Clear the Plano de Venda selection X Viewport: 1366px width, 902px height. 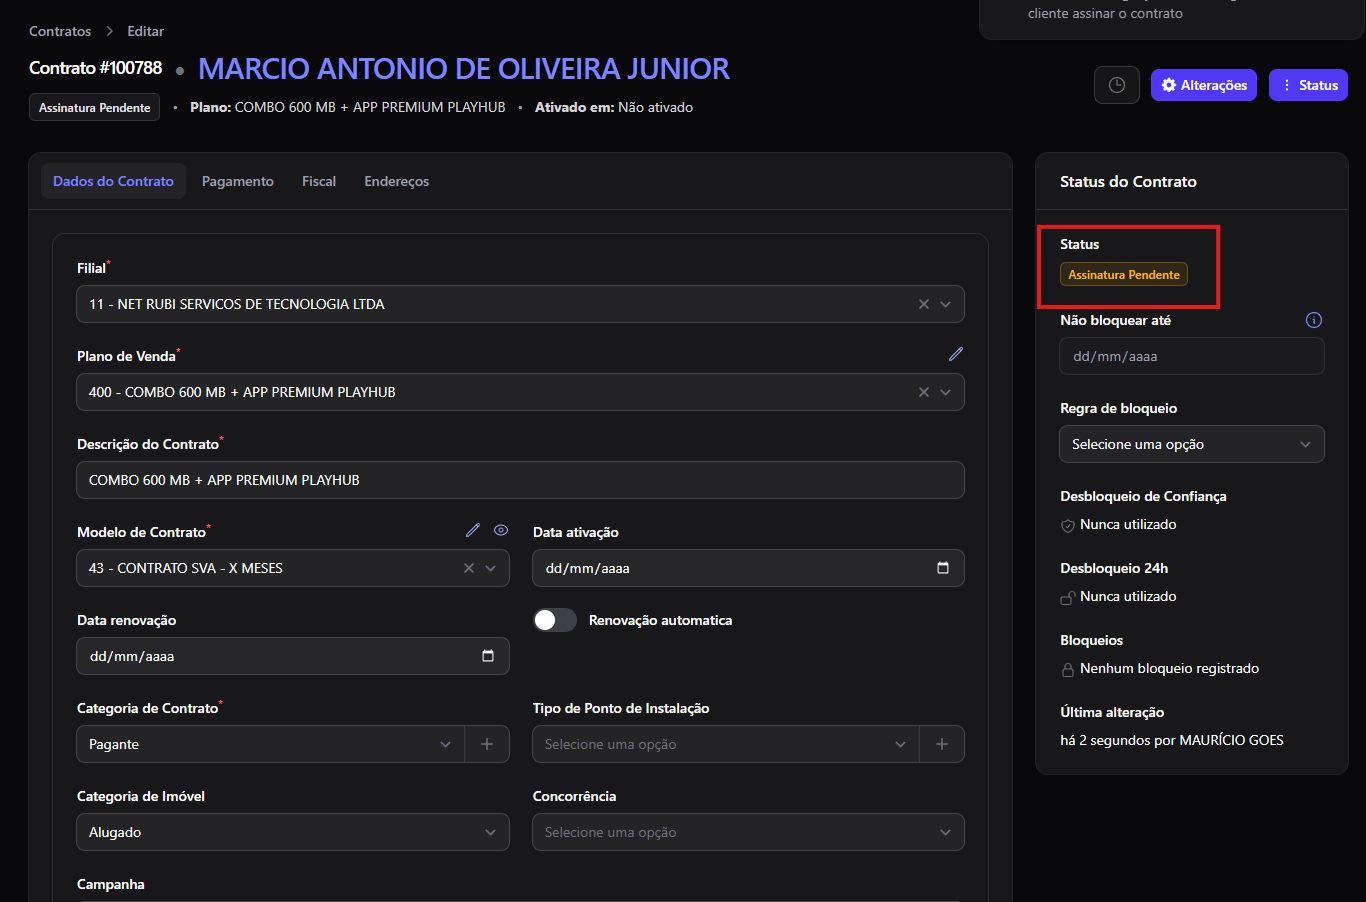924,392
